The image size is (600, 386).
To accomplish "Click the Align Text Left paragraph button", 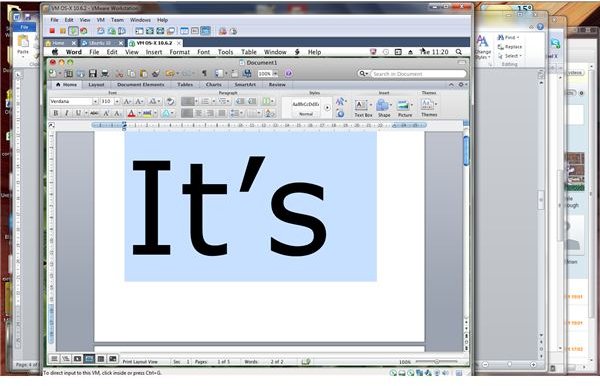I will (187, 113).
